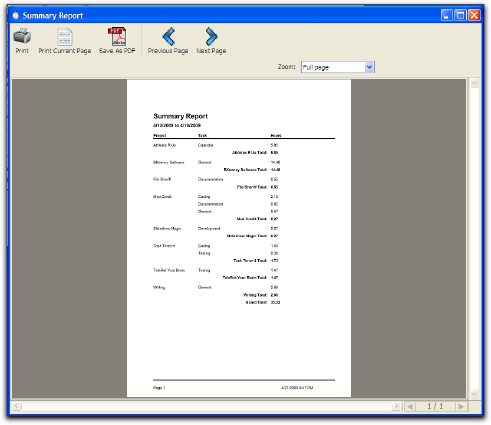
Task: Click horizontal scrollbar left arrow
Action: [17, 406]
